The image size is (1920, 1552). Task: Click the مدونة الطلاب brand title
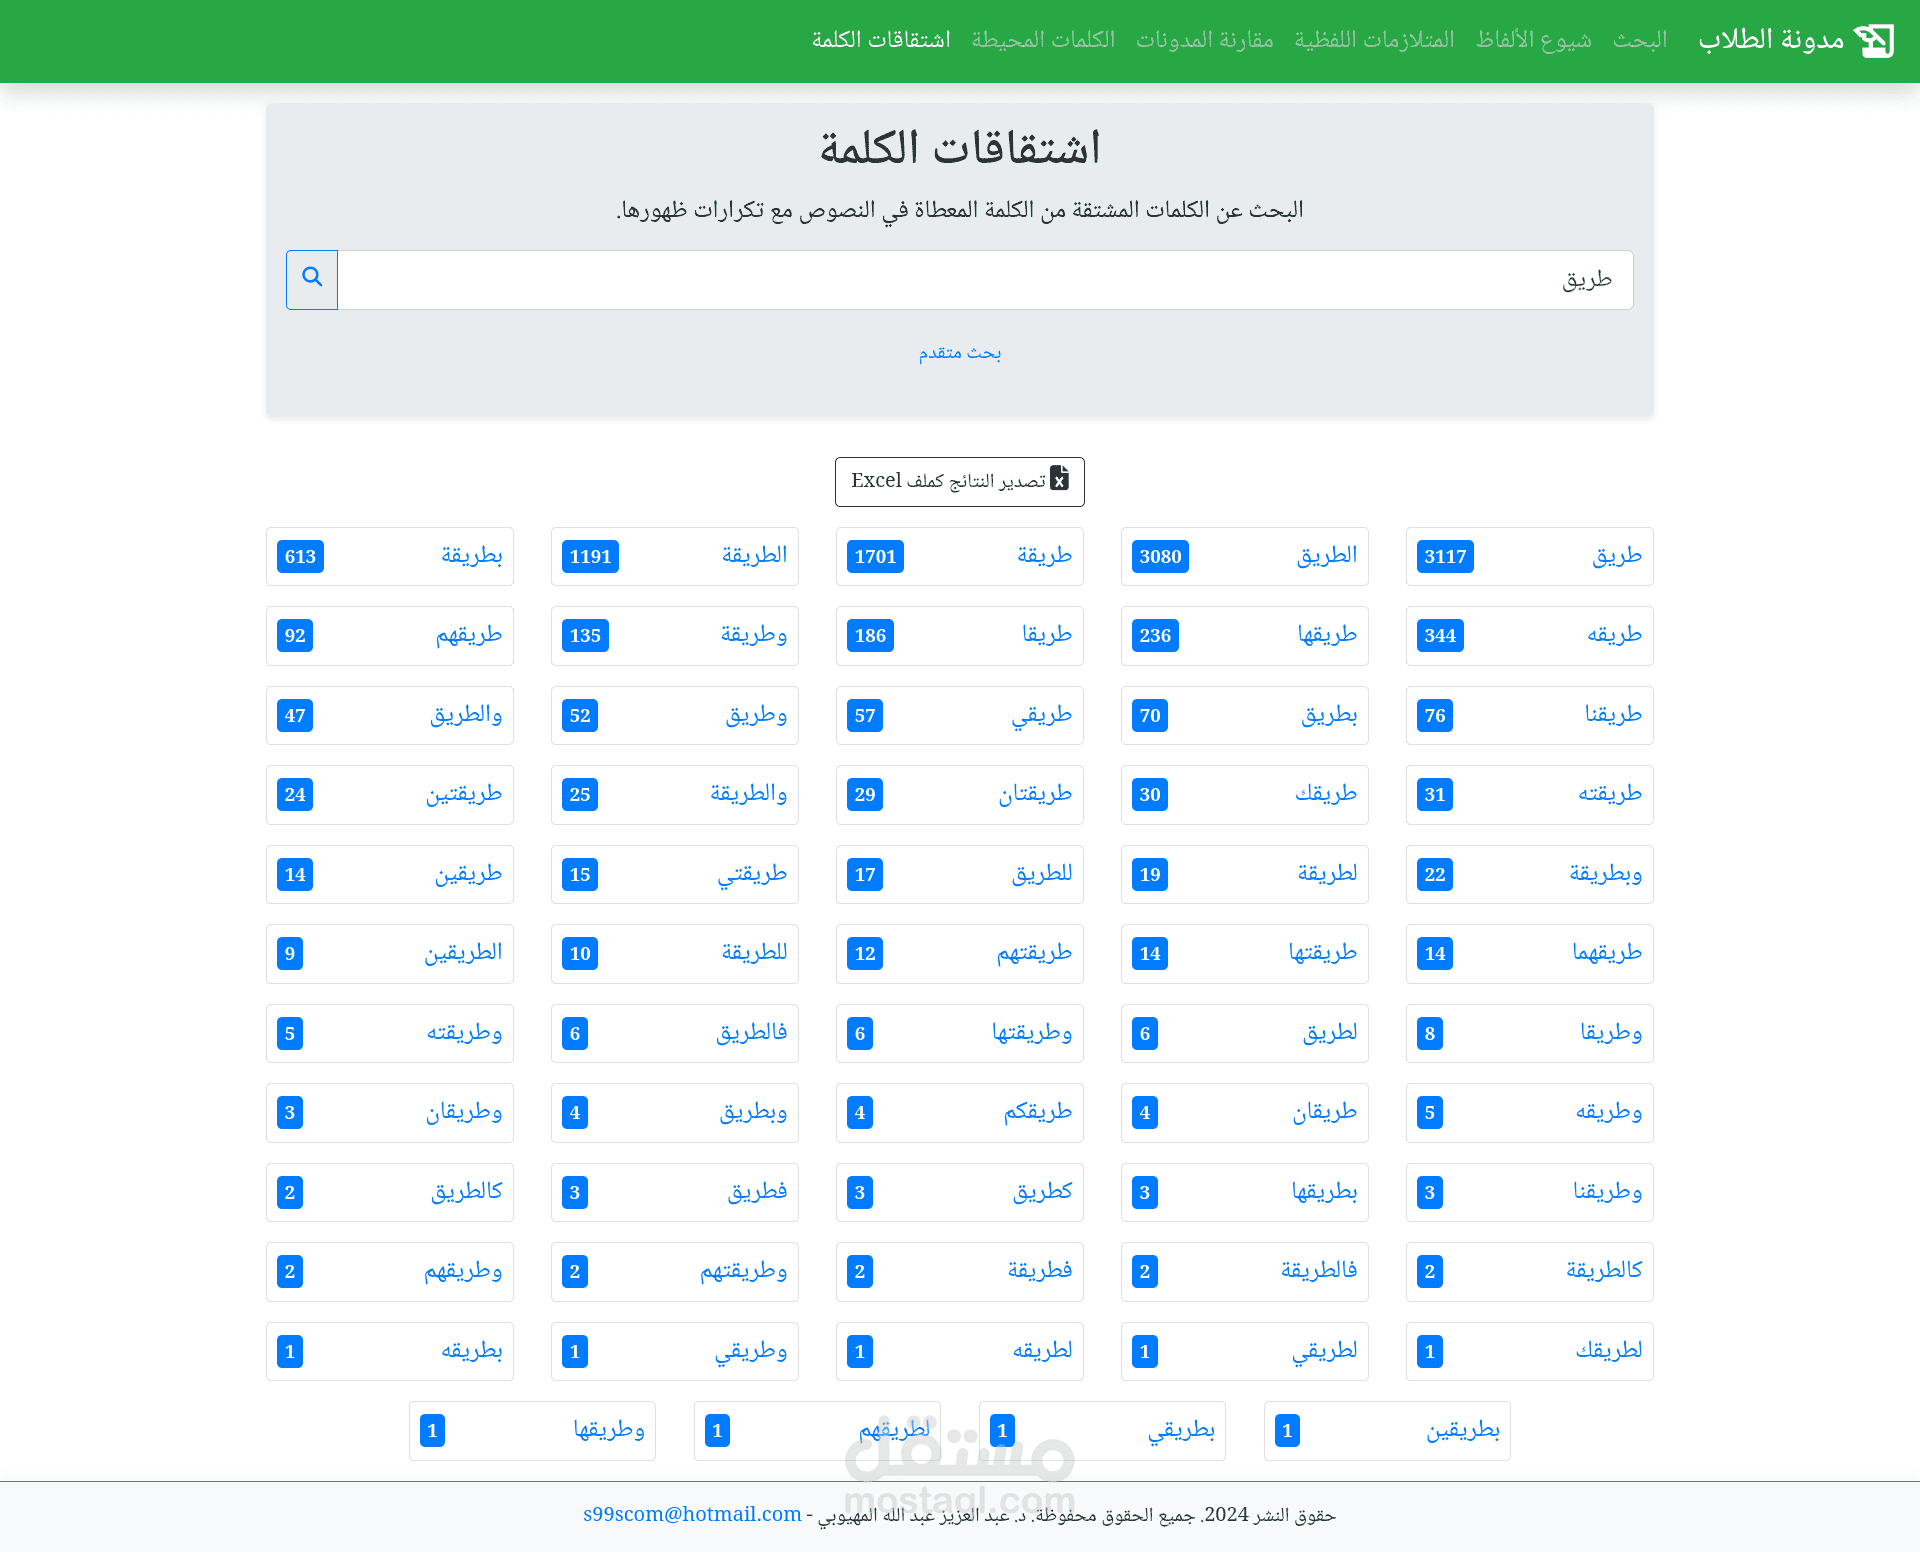(x=1771, y=40)
